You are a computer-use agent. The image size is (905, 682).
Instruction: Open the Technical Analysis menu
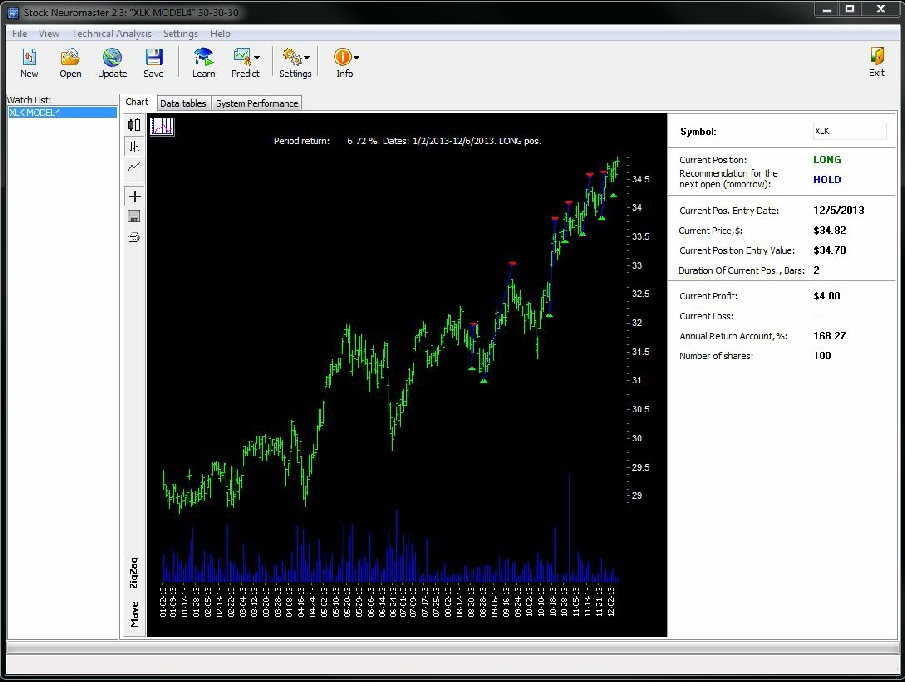pos(112,33)
